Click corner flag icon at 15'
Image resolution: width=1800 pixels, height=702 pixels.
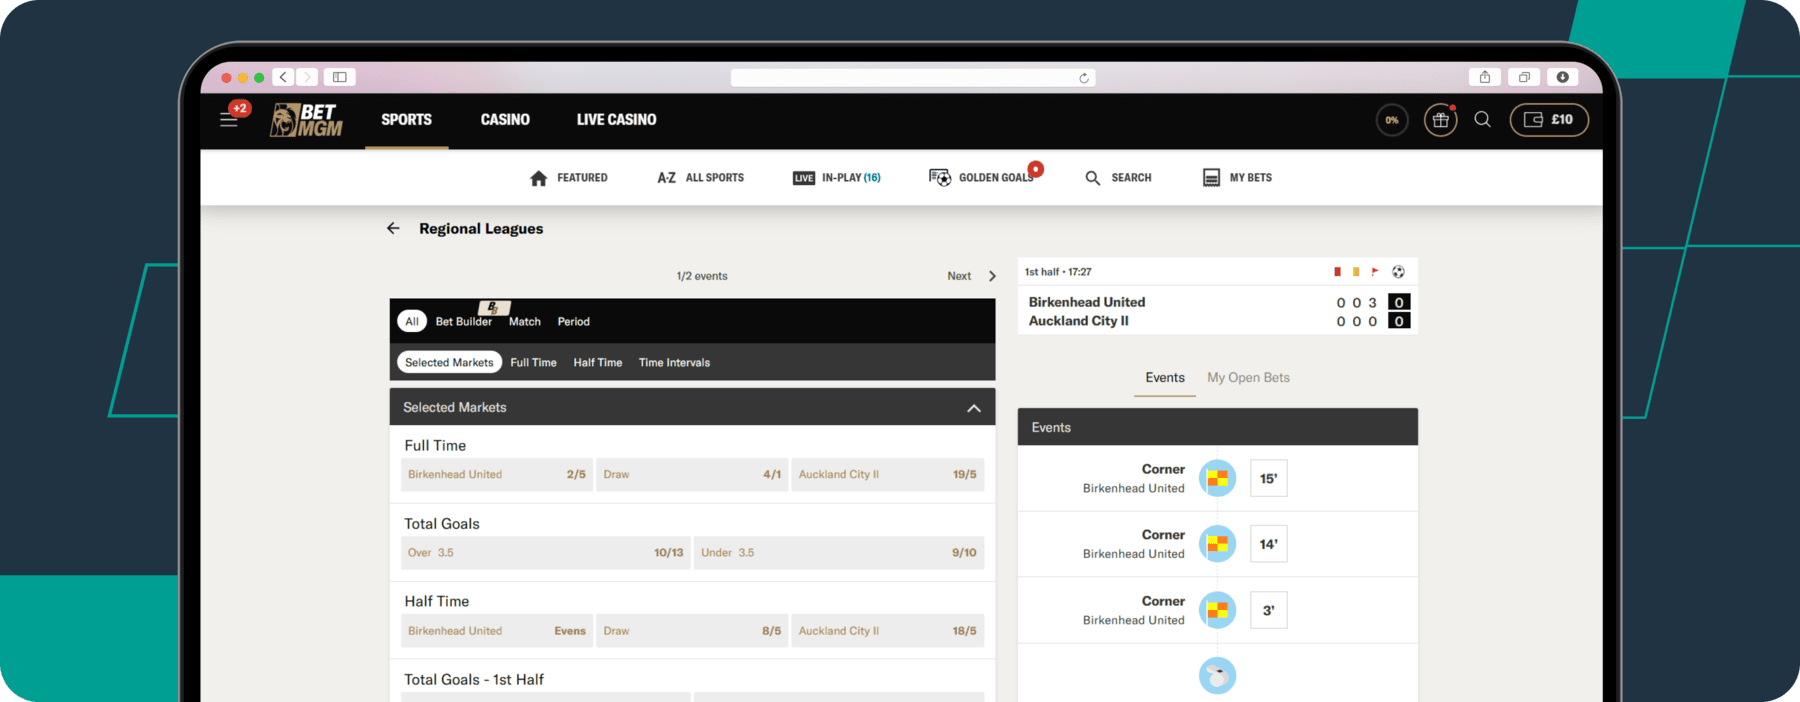1217,478
